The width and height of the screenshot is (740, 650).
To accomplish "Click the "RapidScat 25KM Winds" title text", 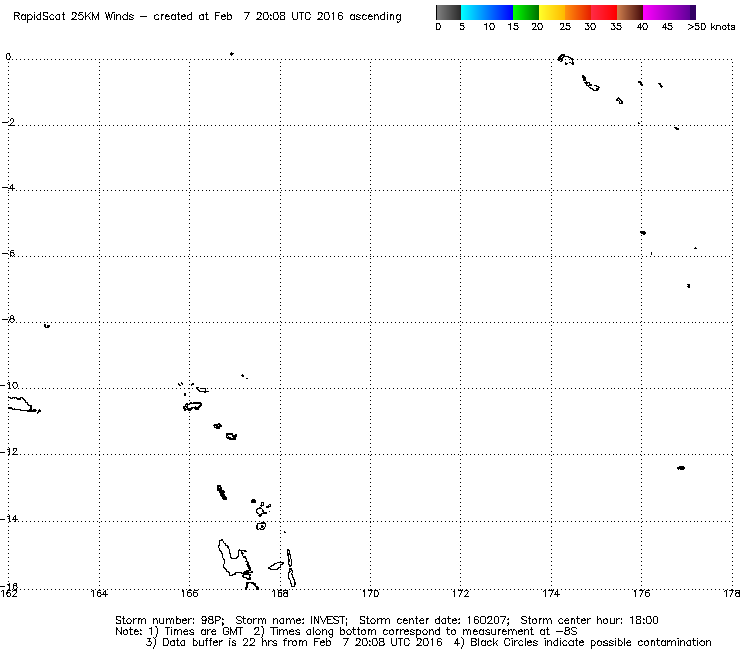I will (74, 17).
